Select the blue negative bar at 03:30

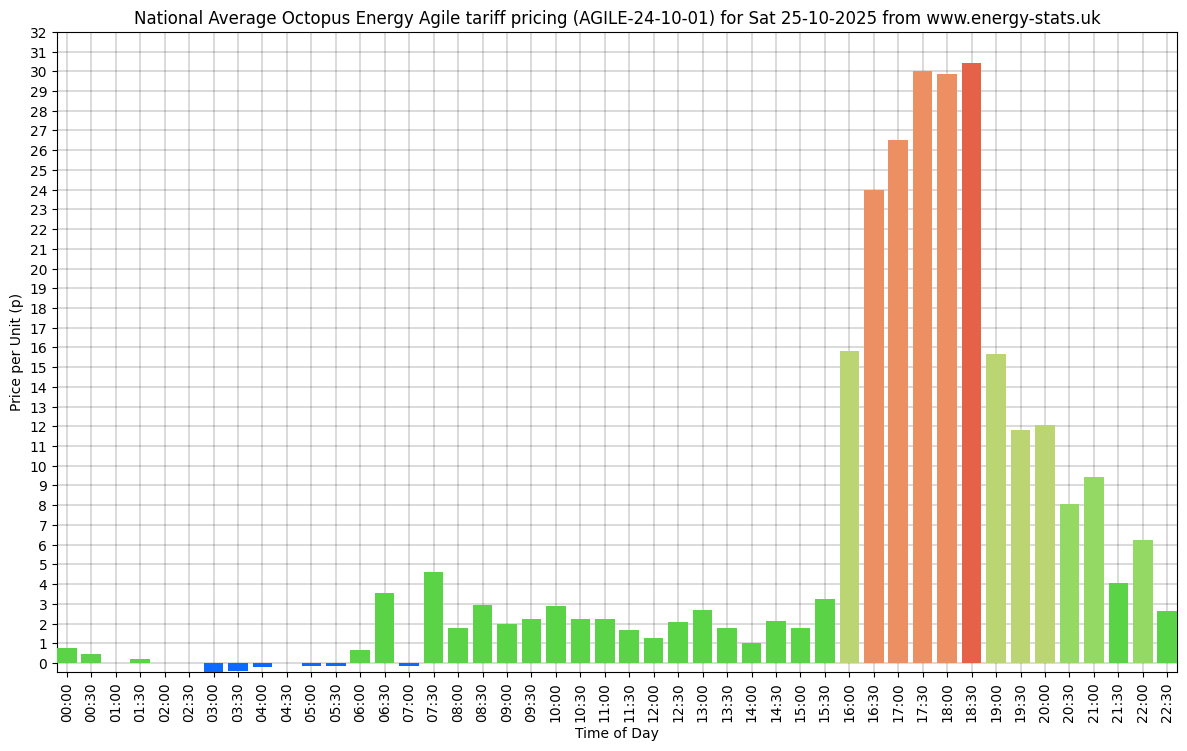coord(238,667)
